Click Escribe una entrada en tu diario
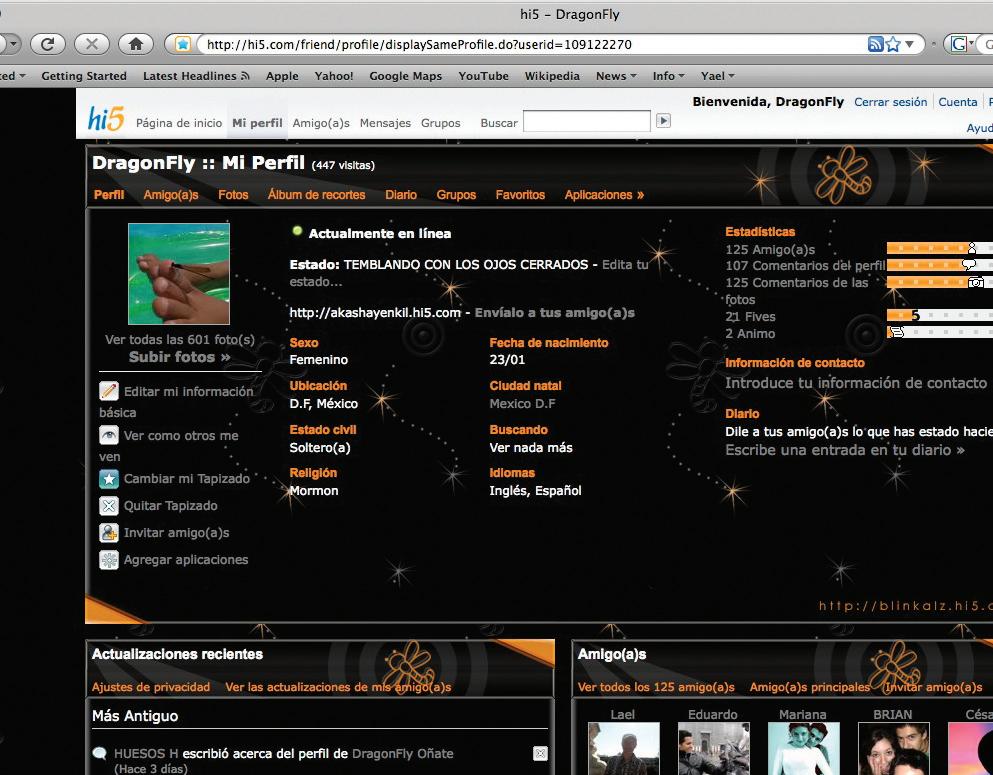Screen dimensions: 993x775 pyautogui.click(x=845, y=450)
